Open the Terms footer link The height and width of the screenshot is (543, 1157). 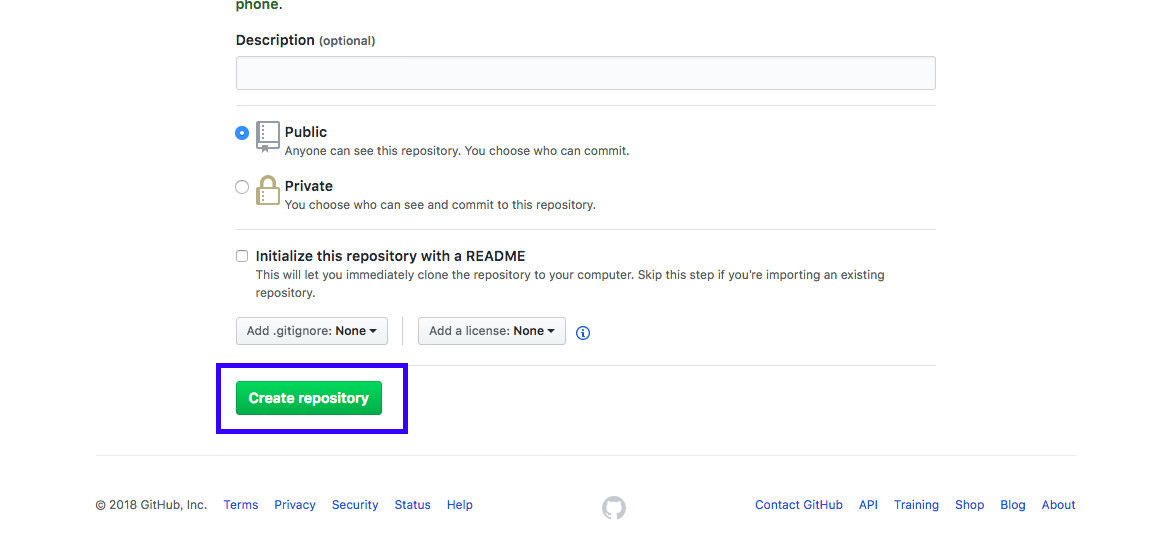coord(241,505)
